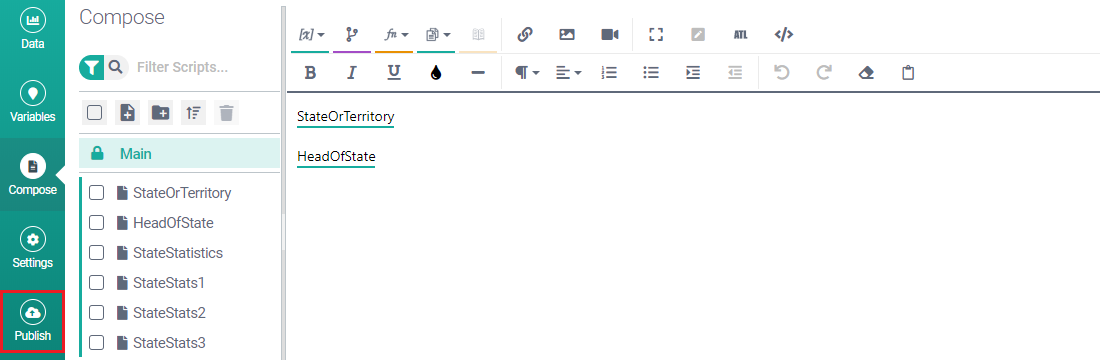
Task: Open the StateOrTerritory script in list
Action: point(182,193)
